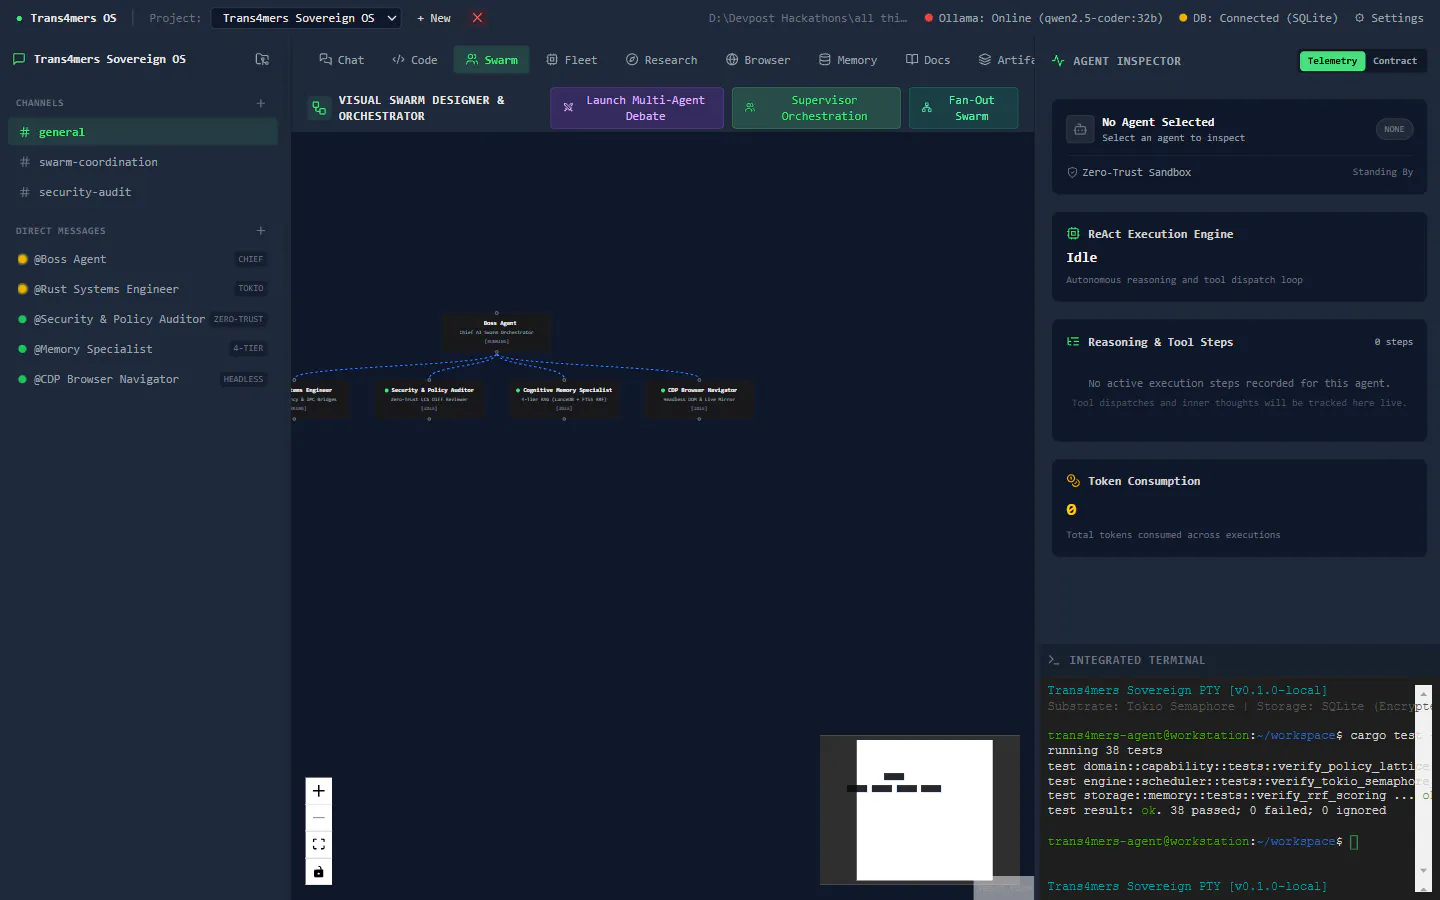Screen dimensions: 1440x900
Task: Click the terminal scrollbar down arrow
Action: [1424, 870]
